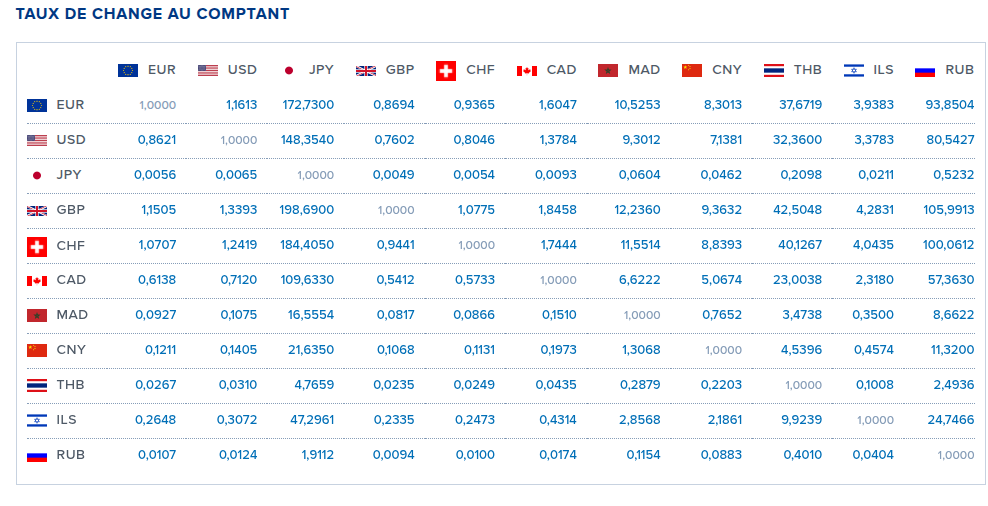Viewport: 988px width, 506px height.
Task: Click the Swiss flag in column header
Action: pos(446,70)
